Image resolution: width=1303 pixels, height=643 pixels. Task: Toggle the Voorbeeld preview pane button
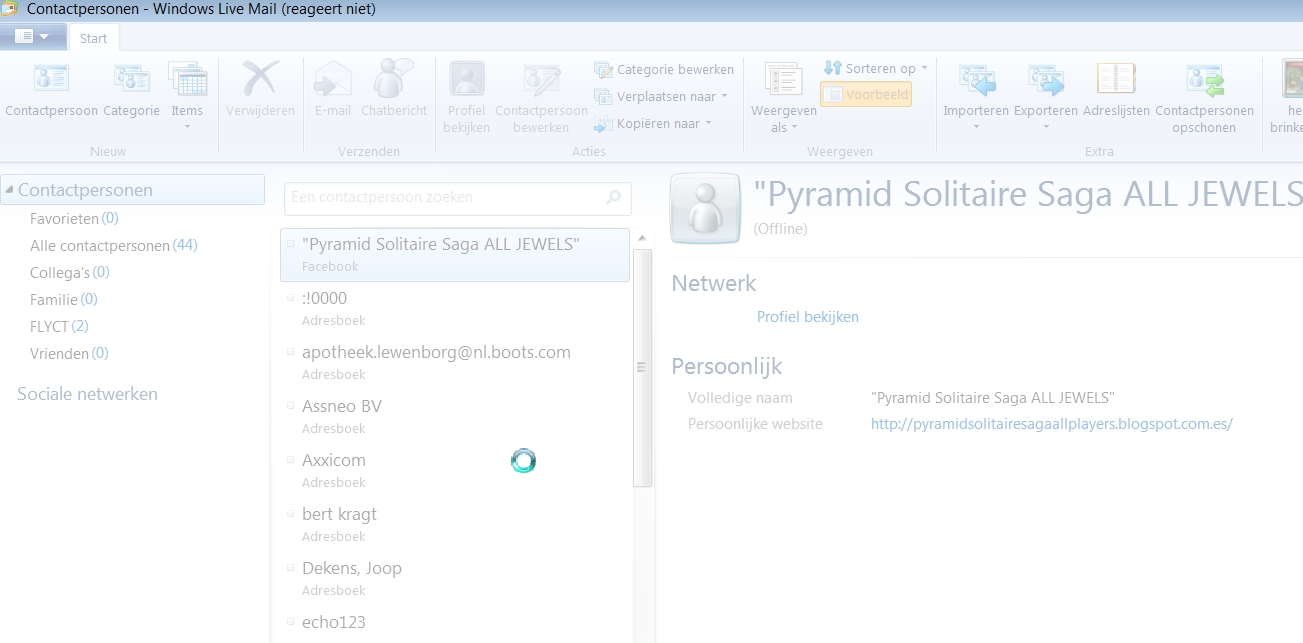(866, 95)
